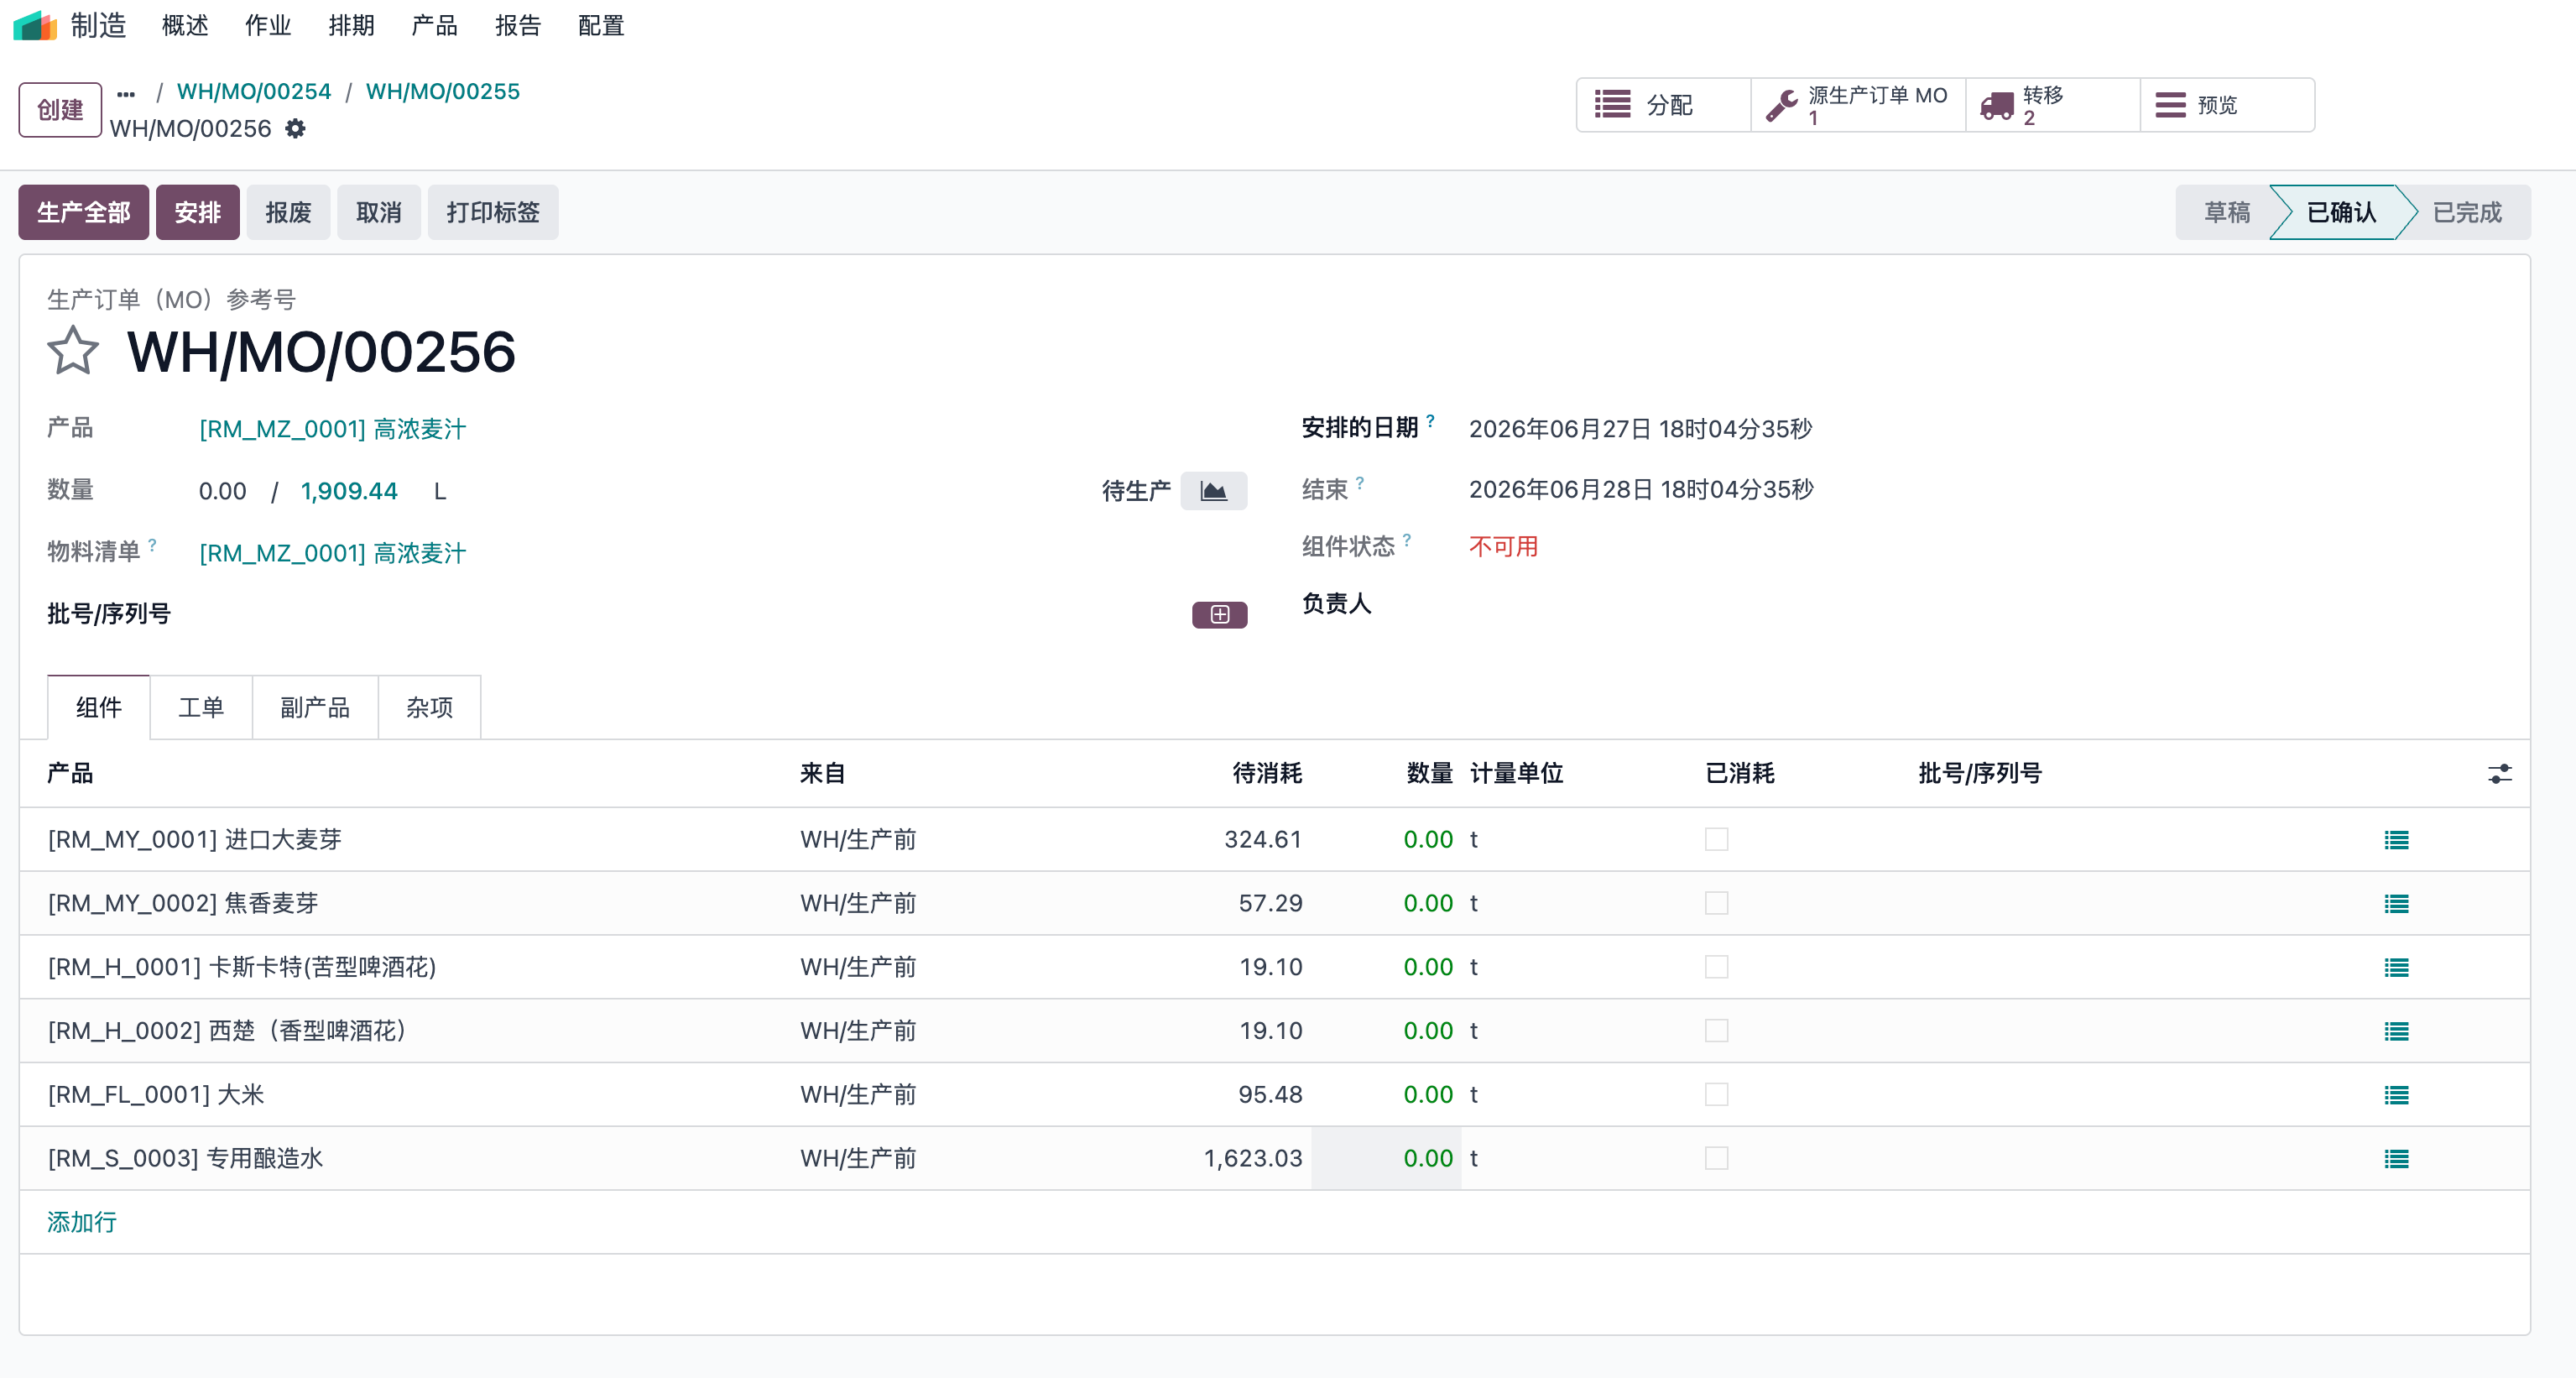Click the 打印标签 button
Image resolution: width=2576 pixels, height=1378 pixels.
(x=493, y=212)
